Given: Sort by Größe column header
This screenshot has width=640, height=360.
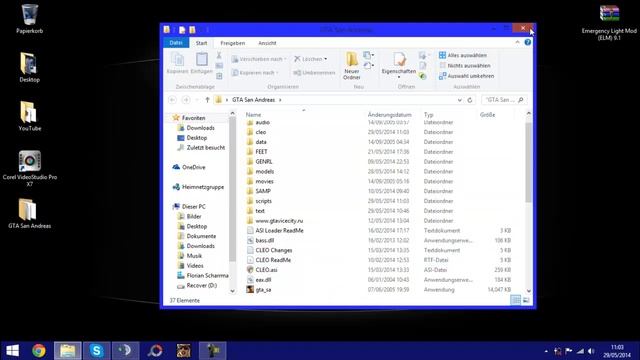Looking at the screenshot, I should point(488,115).
